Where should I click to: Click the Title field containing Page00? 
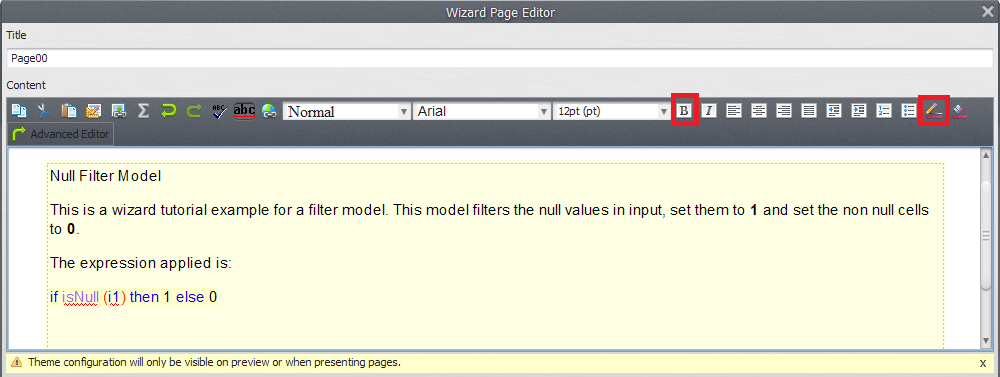click(x=500, y=58)
